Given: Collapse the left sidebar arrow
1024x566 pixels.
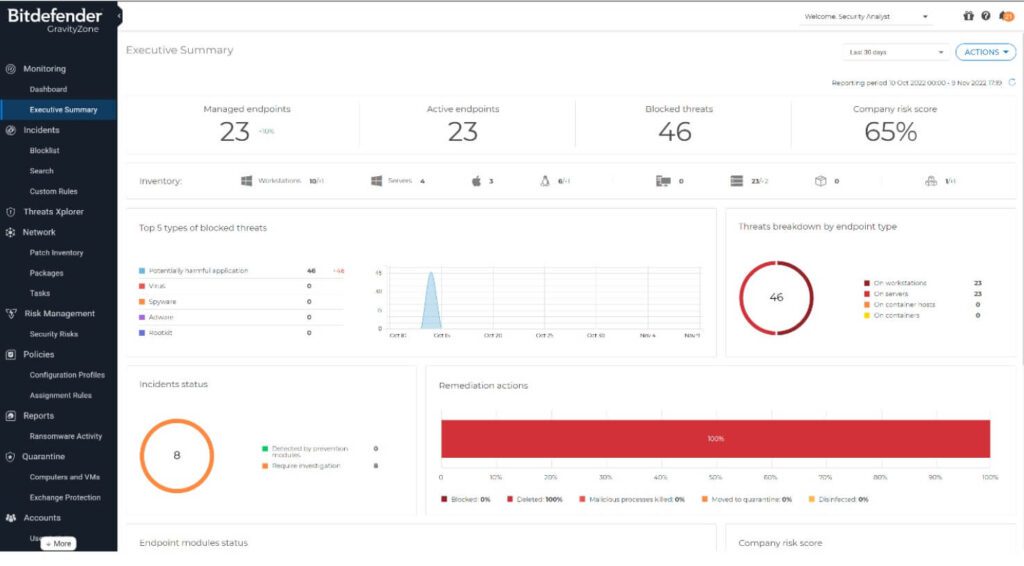Looking at the screenshot, I should pyautogui.click(x=119, y=16).
